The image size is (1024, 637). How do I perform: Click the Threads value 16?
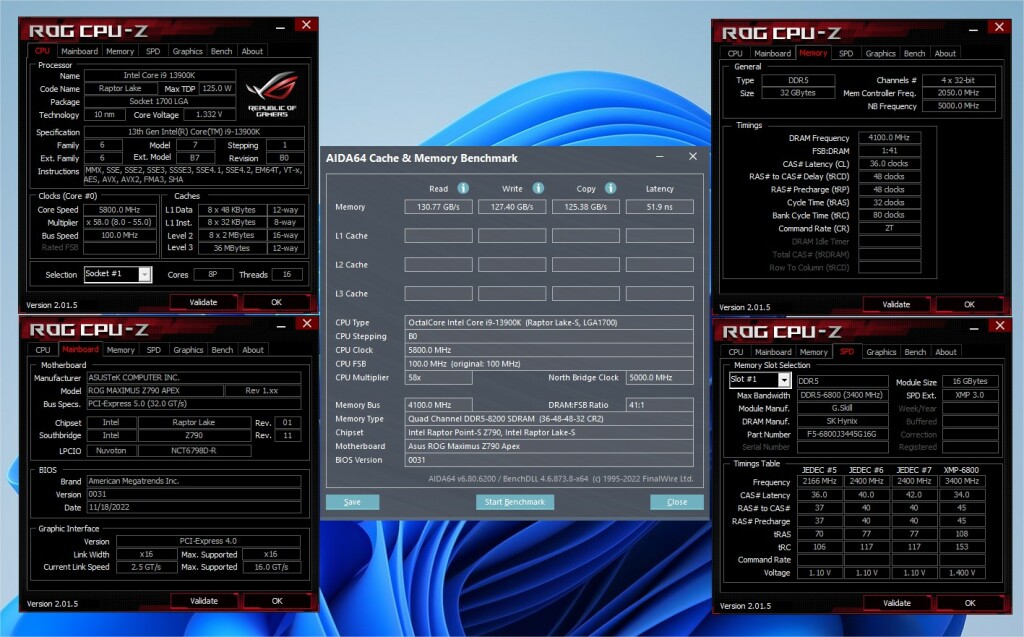tap(287, 274)
